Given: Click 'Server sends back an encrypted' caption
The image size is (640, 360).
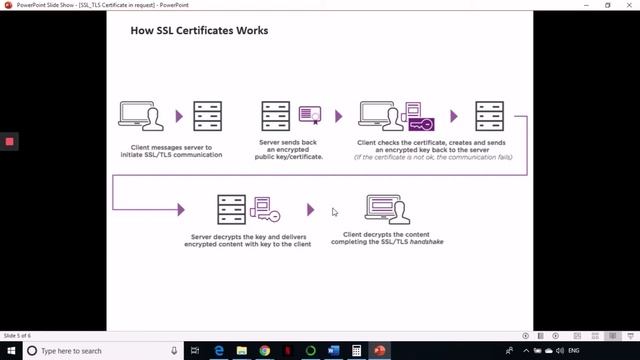Looking at the screenshot, I should tap(289, 149).
